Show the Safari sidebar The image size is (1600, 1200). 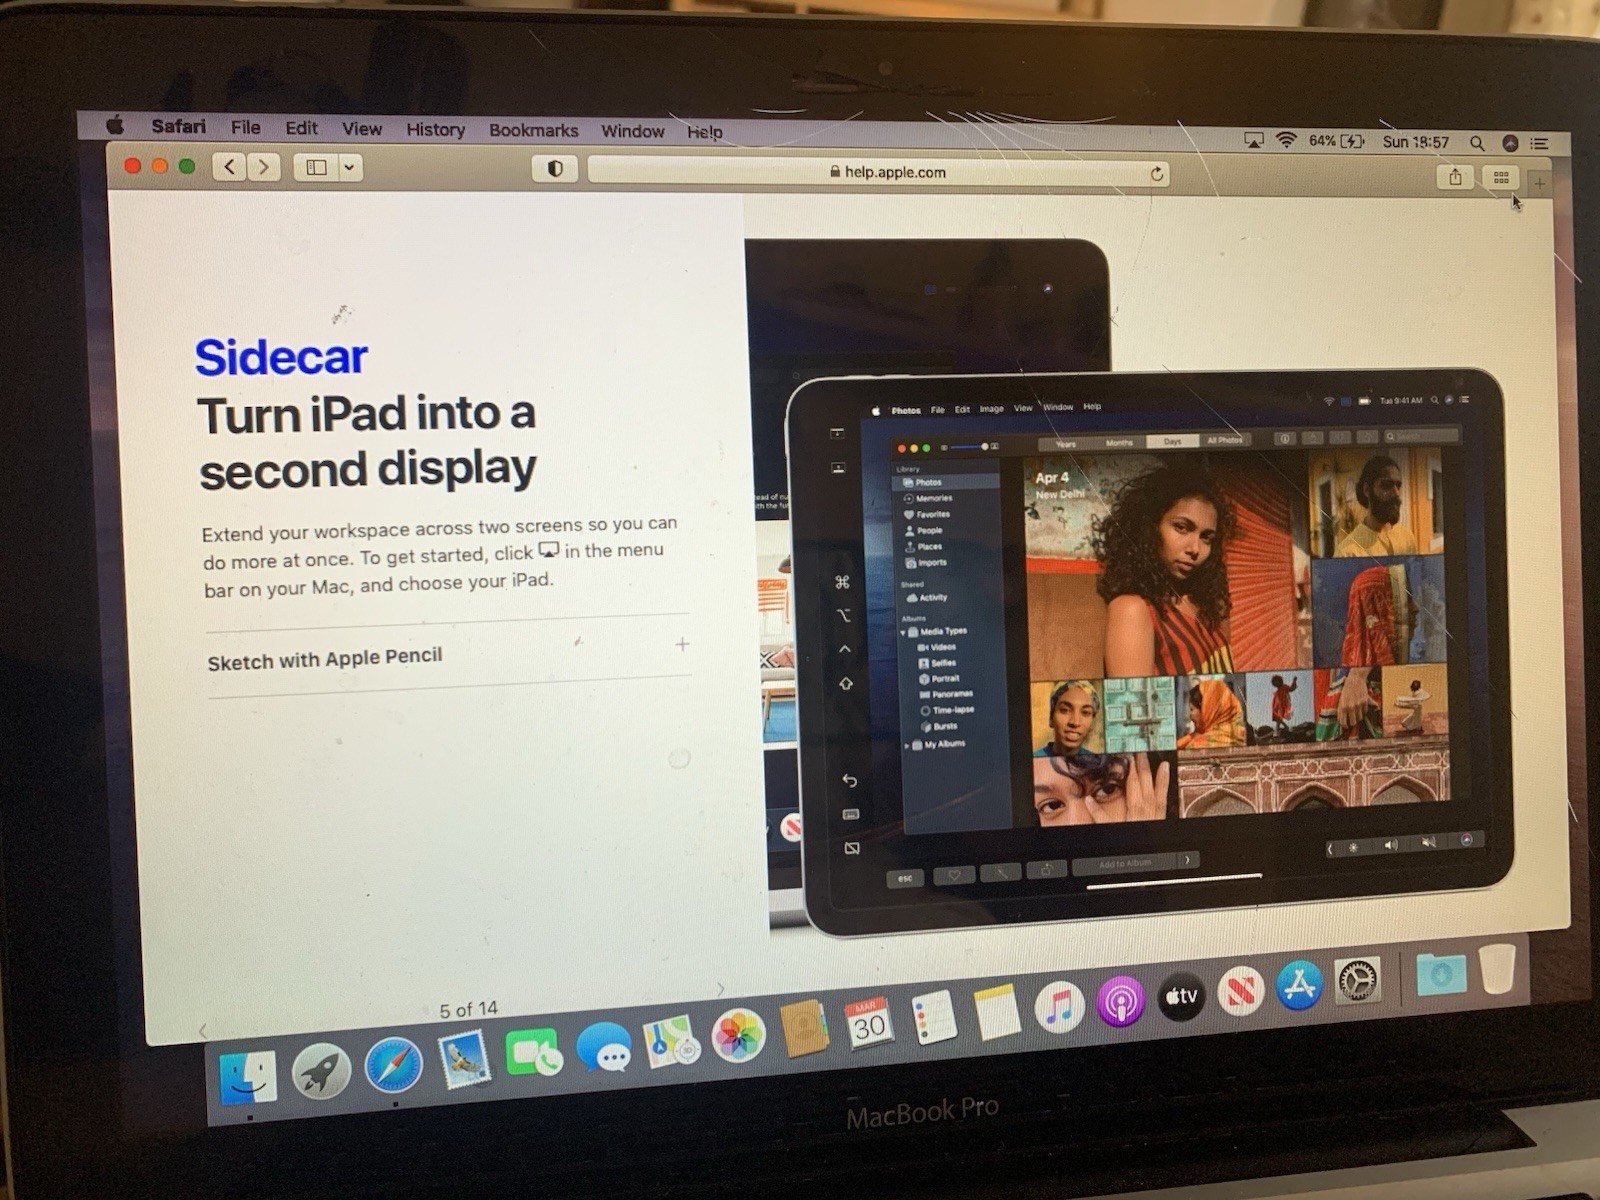pyautogui.click(x=316, y=168)
